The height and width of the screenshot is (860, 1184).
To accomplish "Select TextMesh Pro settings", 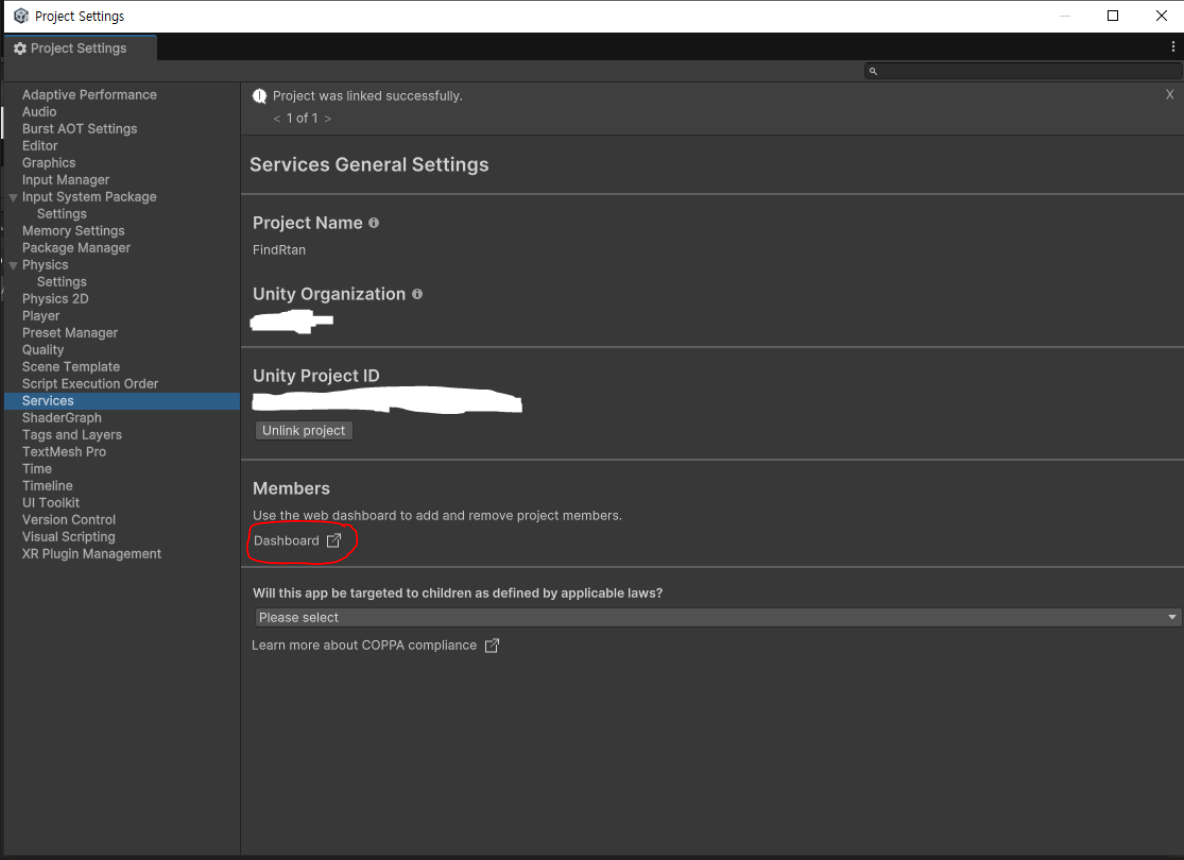I will click(x=64, y=452).
